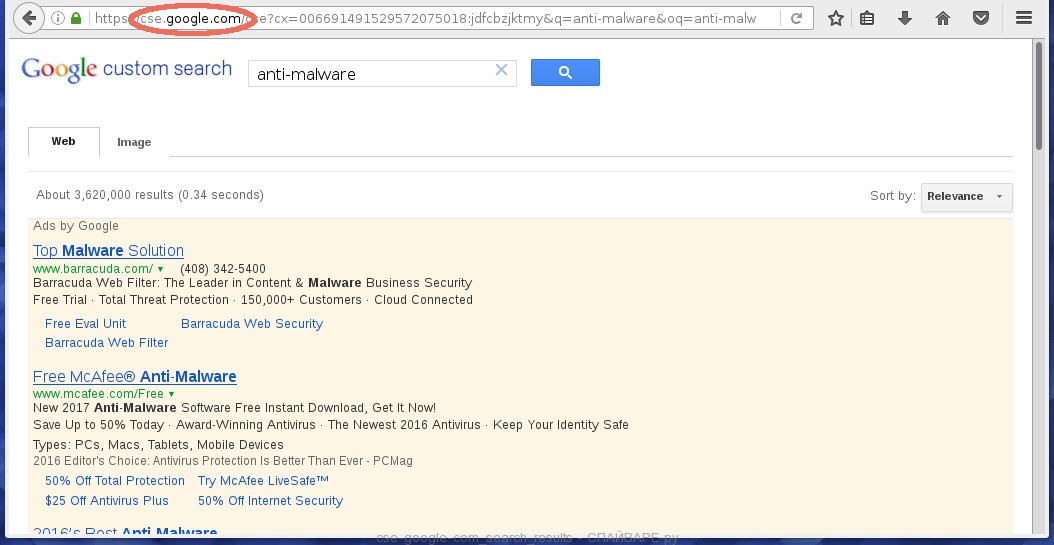
Task: Clear the search box with the X
Action: tap(501, 70)
